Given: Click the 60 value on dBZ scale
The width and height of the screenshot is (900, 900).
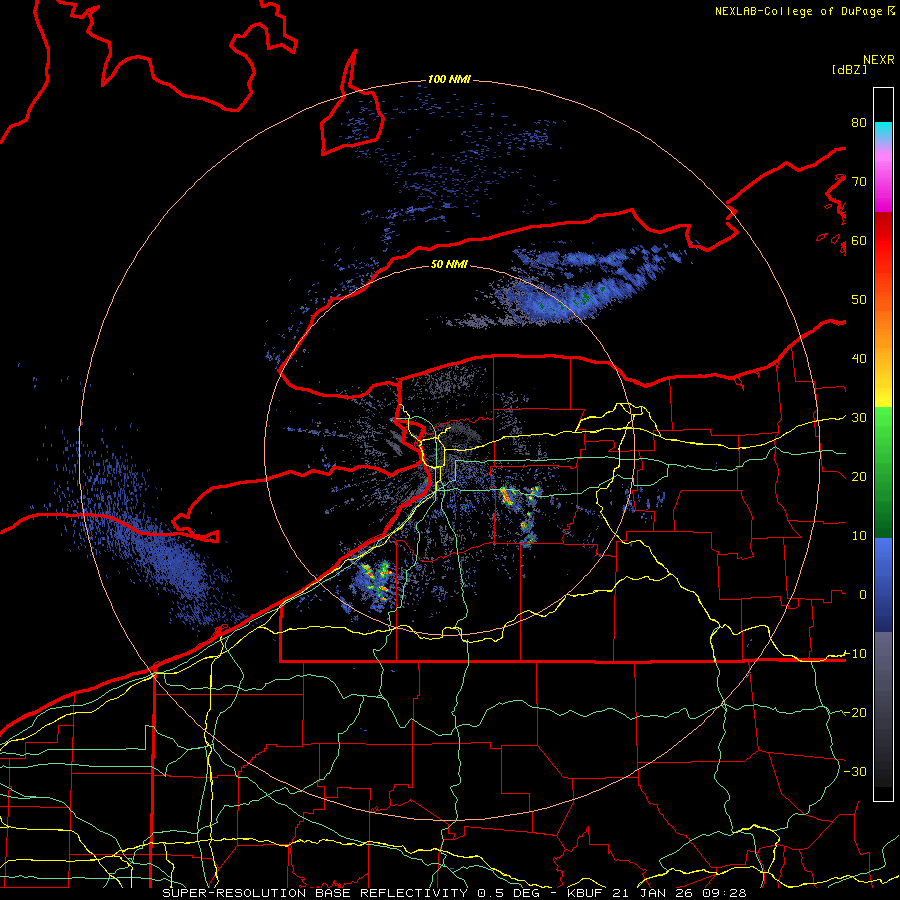Looking at the screenshot, I should coord(859,240).
